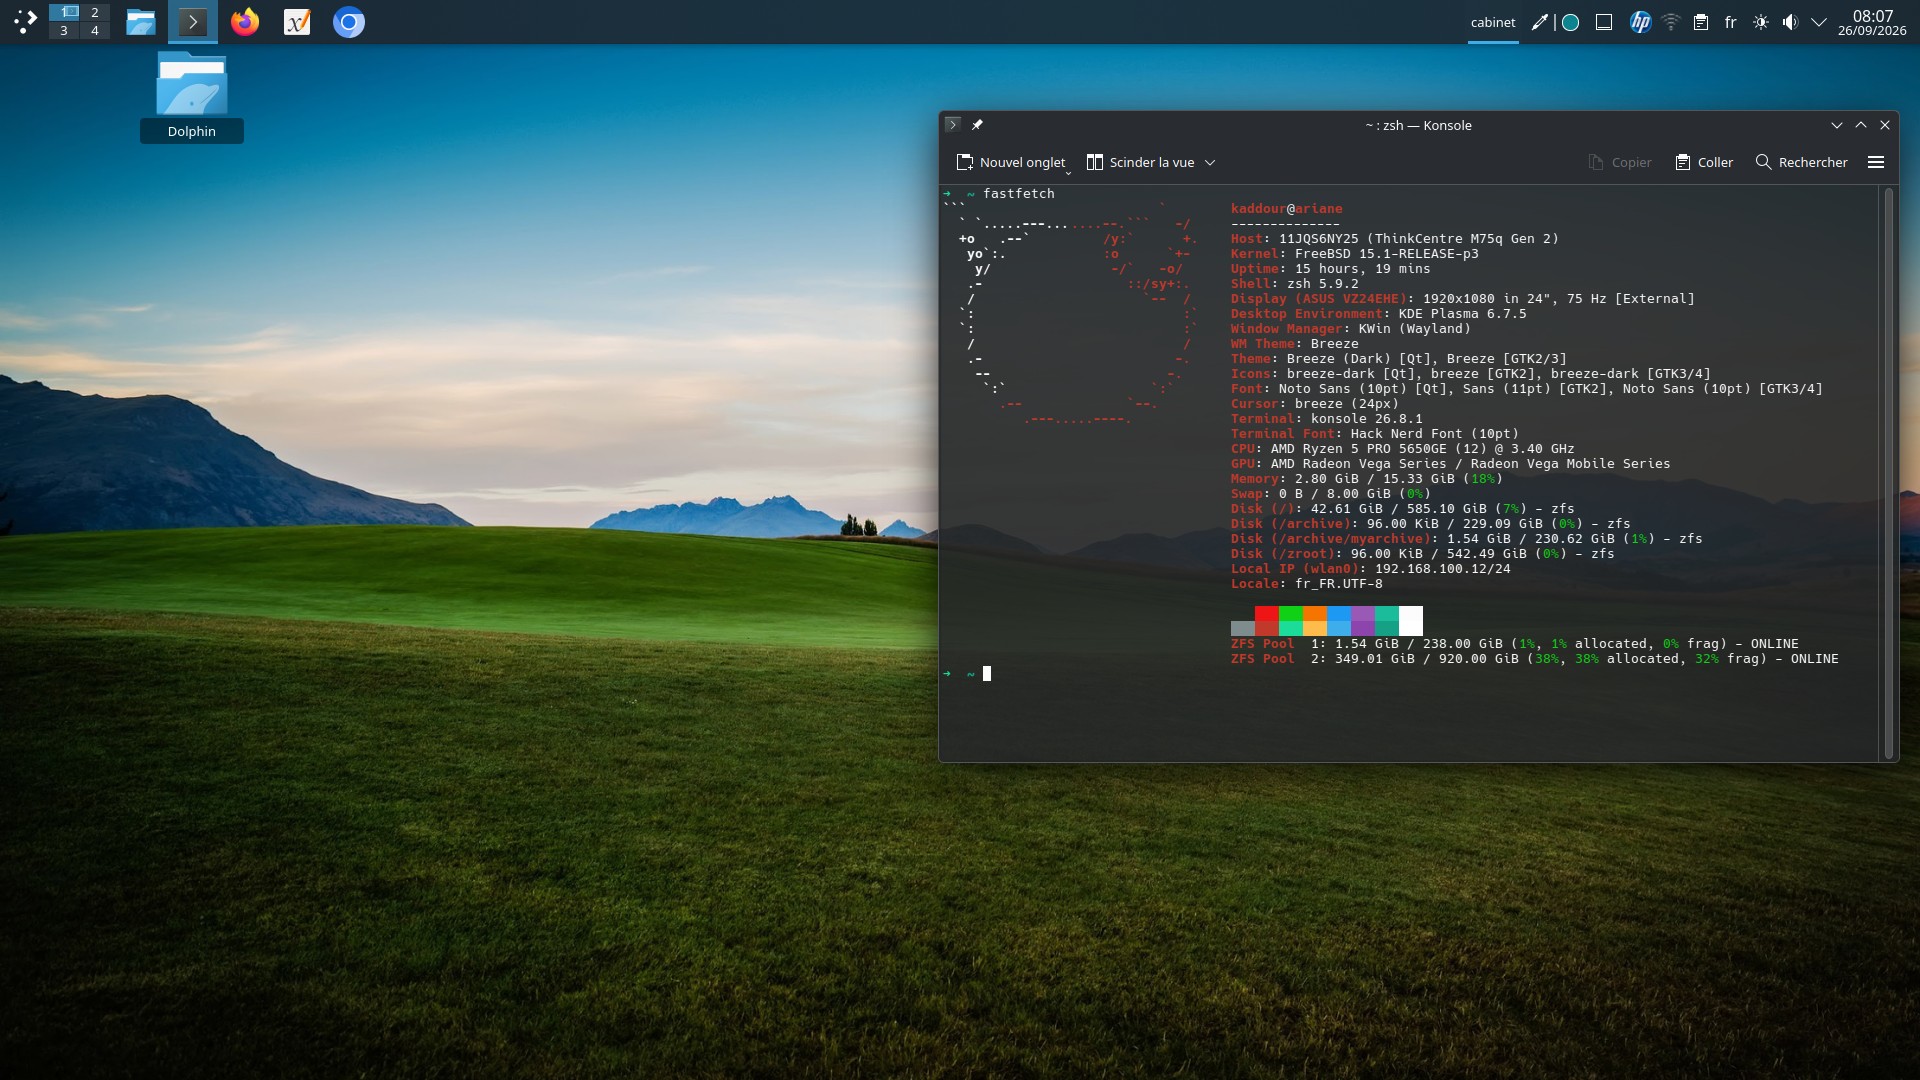This screenshot has height=1080, width=1920.
Task: Click the 'KWin (Wayland)' text
Action: coord(1414,329)
